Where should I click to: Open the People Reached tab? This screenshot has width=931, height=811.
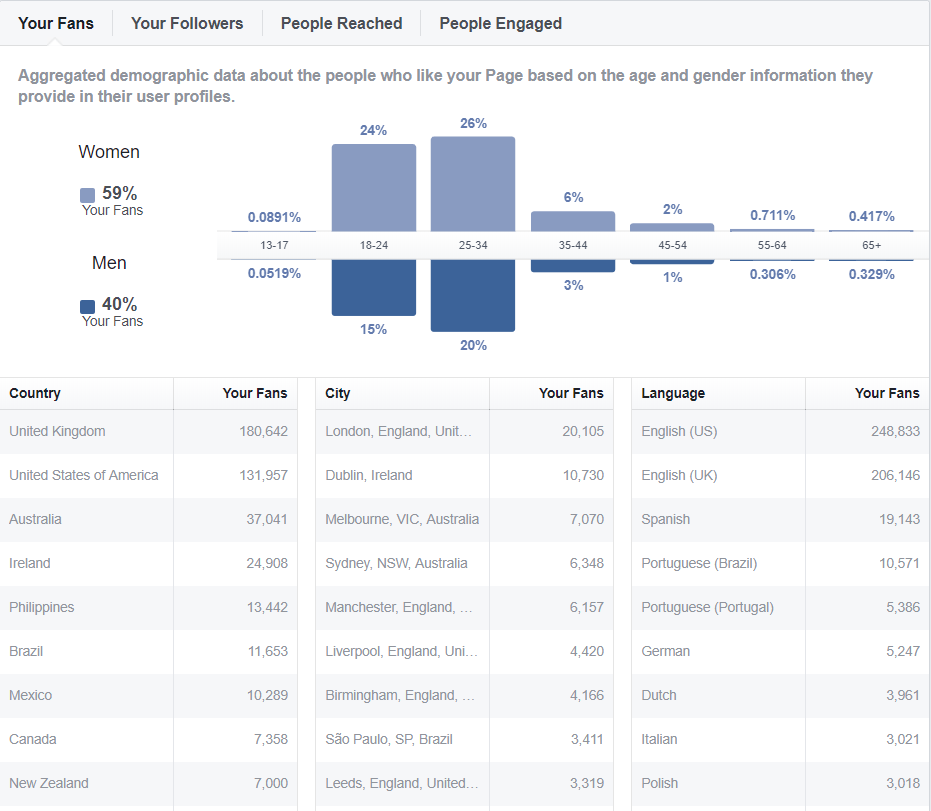click(x=341, y=23)
